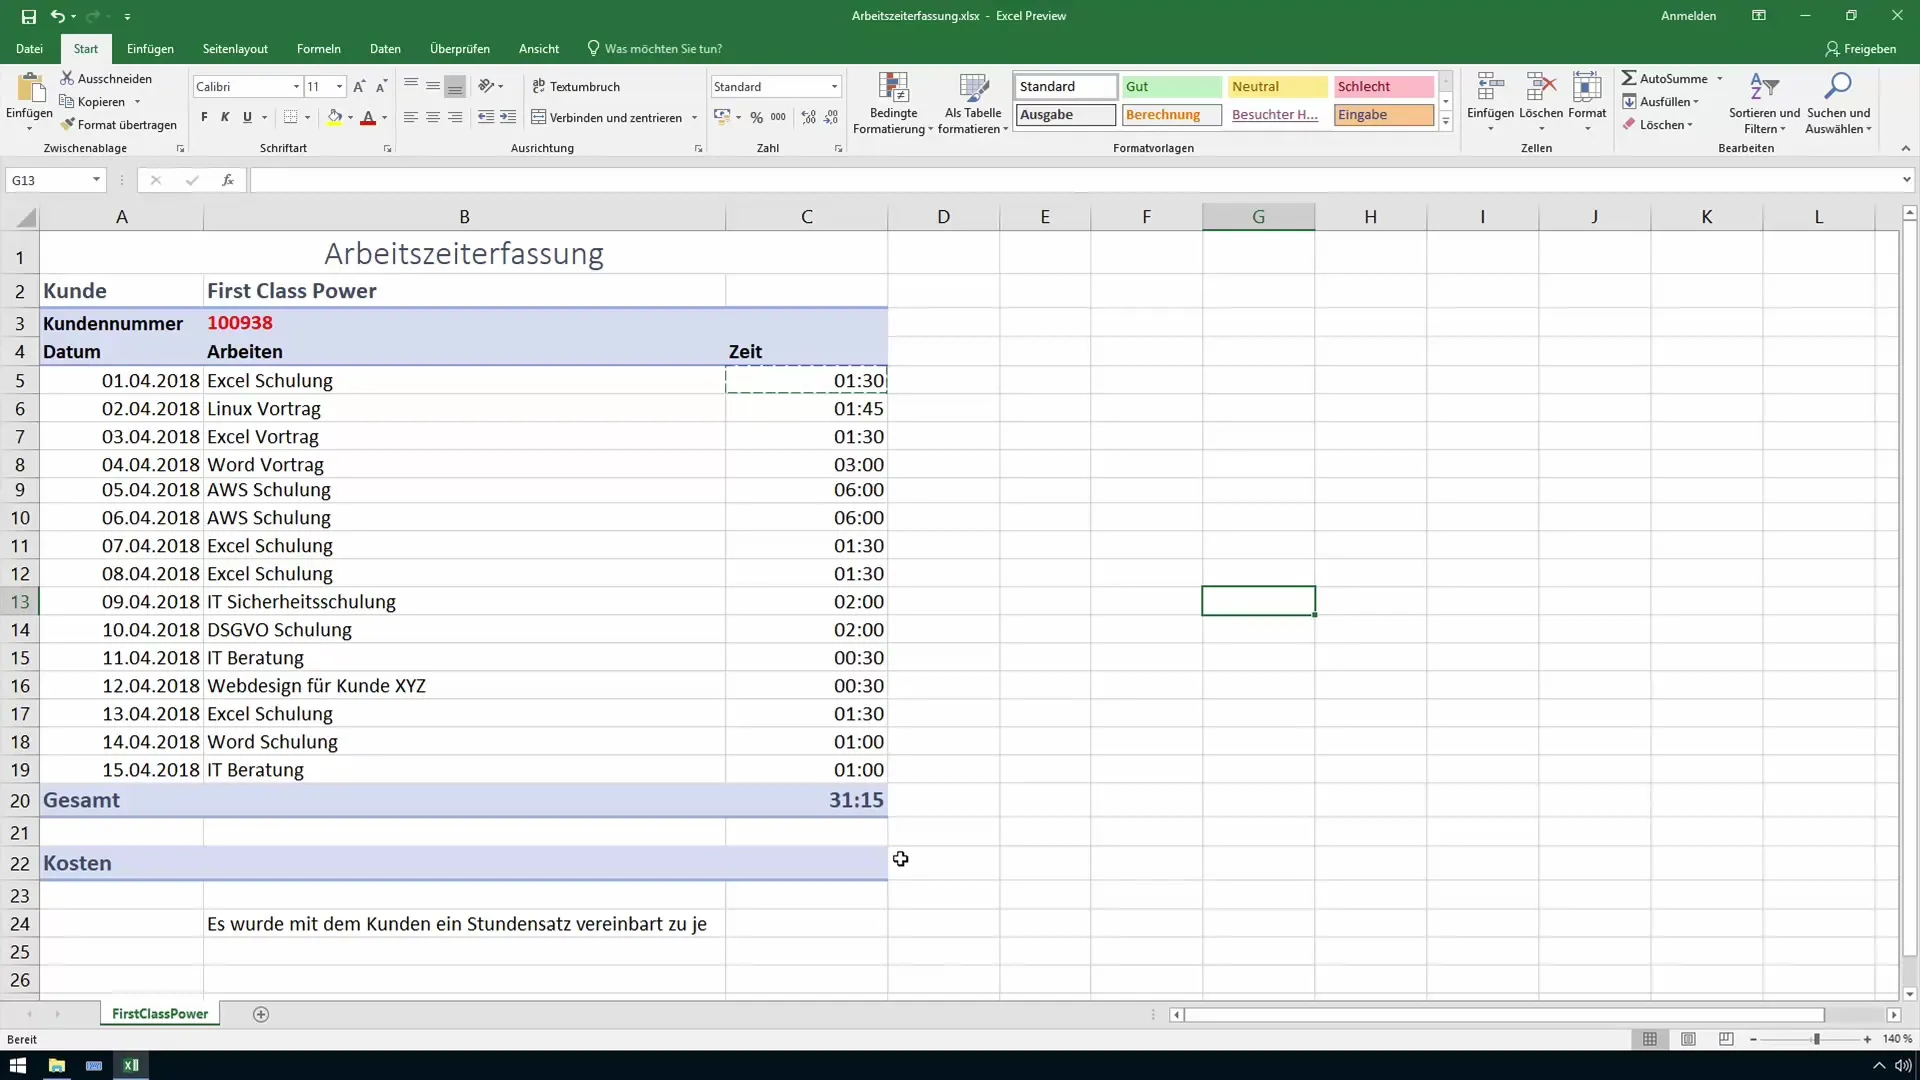Click the borders icon in Schriftart
Screen dimensions: 1920x1080
[x=290, y=118]
